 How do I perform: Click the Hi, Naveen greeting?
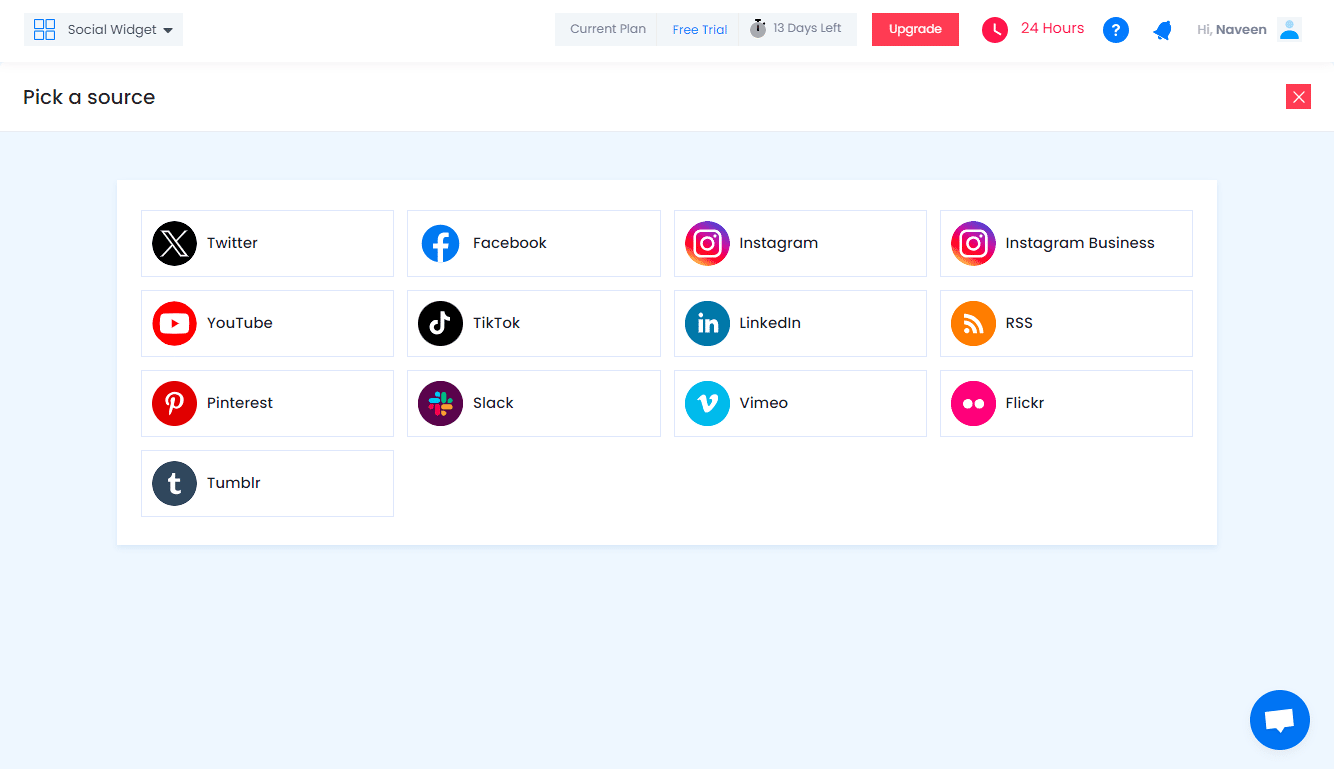(x=1232, y=30)
